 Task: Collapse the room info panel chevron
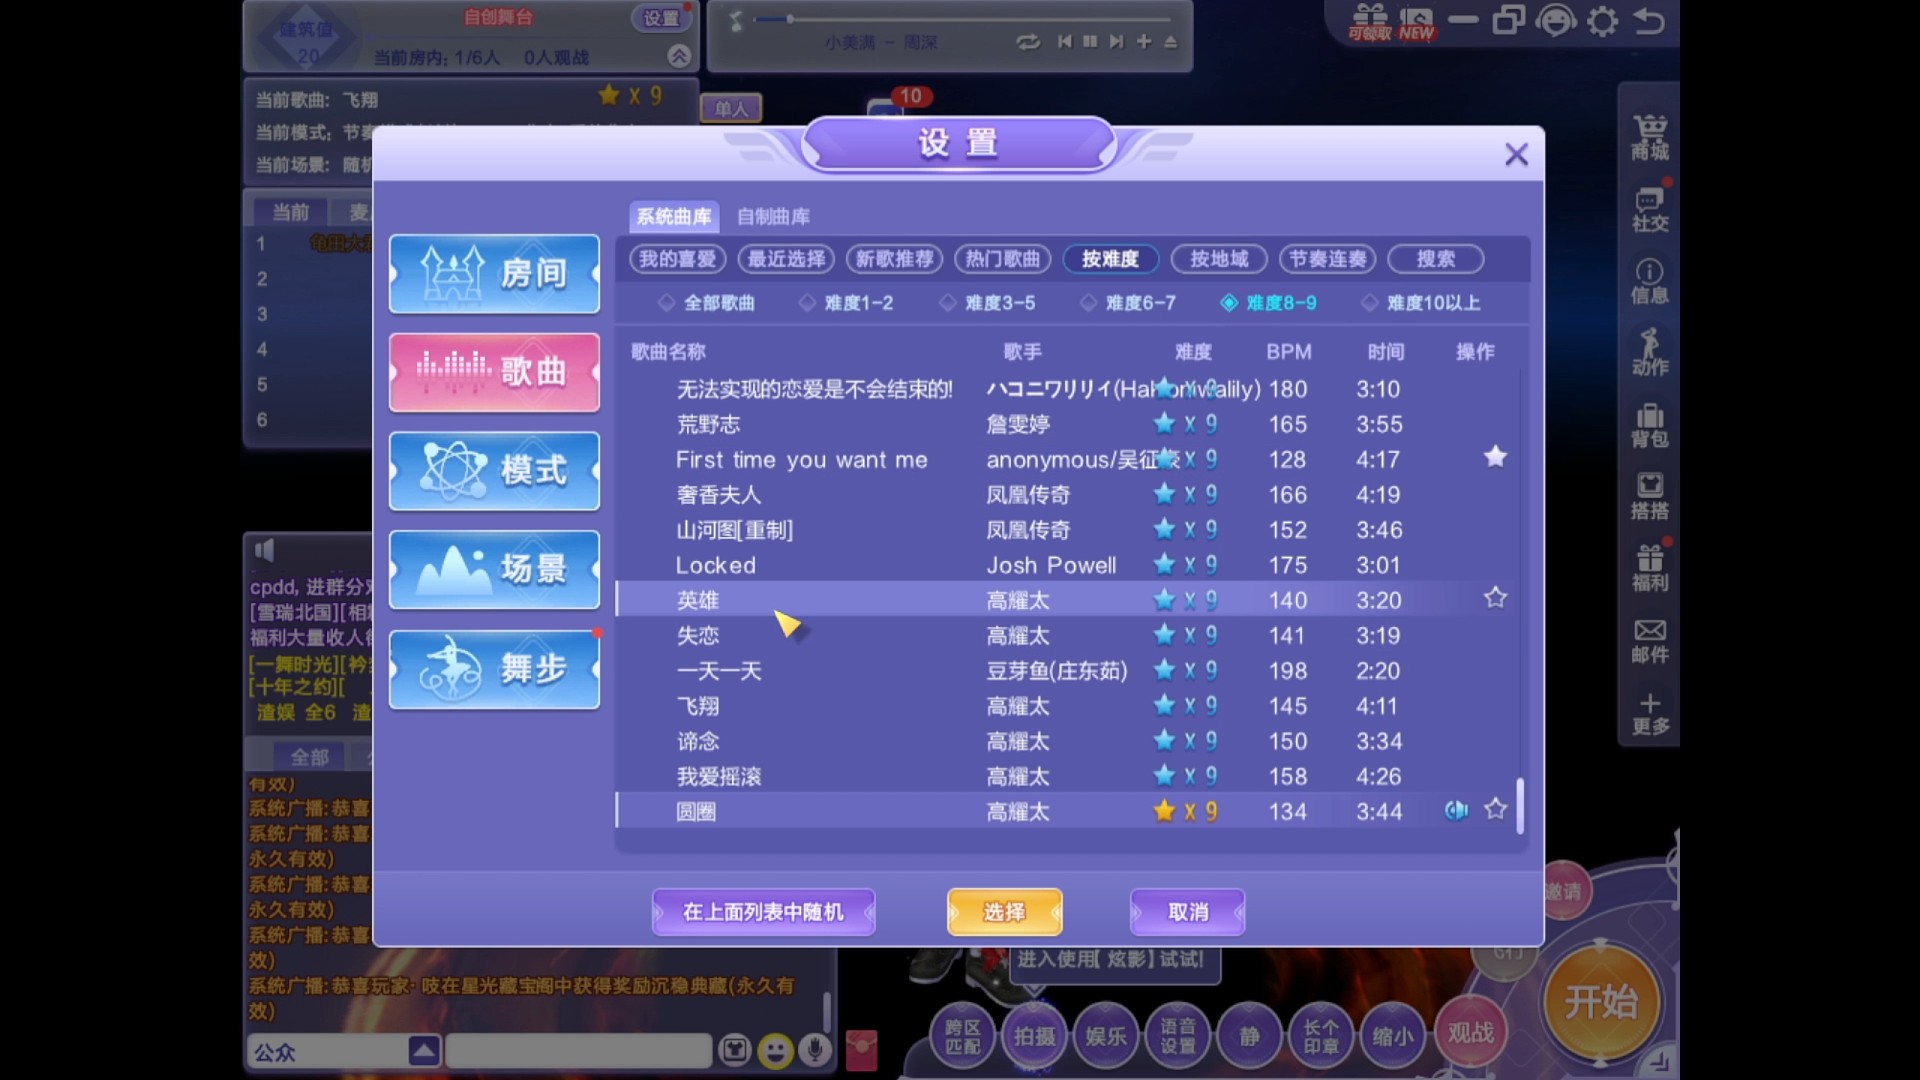click(681, 56)
